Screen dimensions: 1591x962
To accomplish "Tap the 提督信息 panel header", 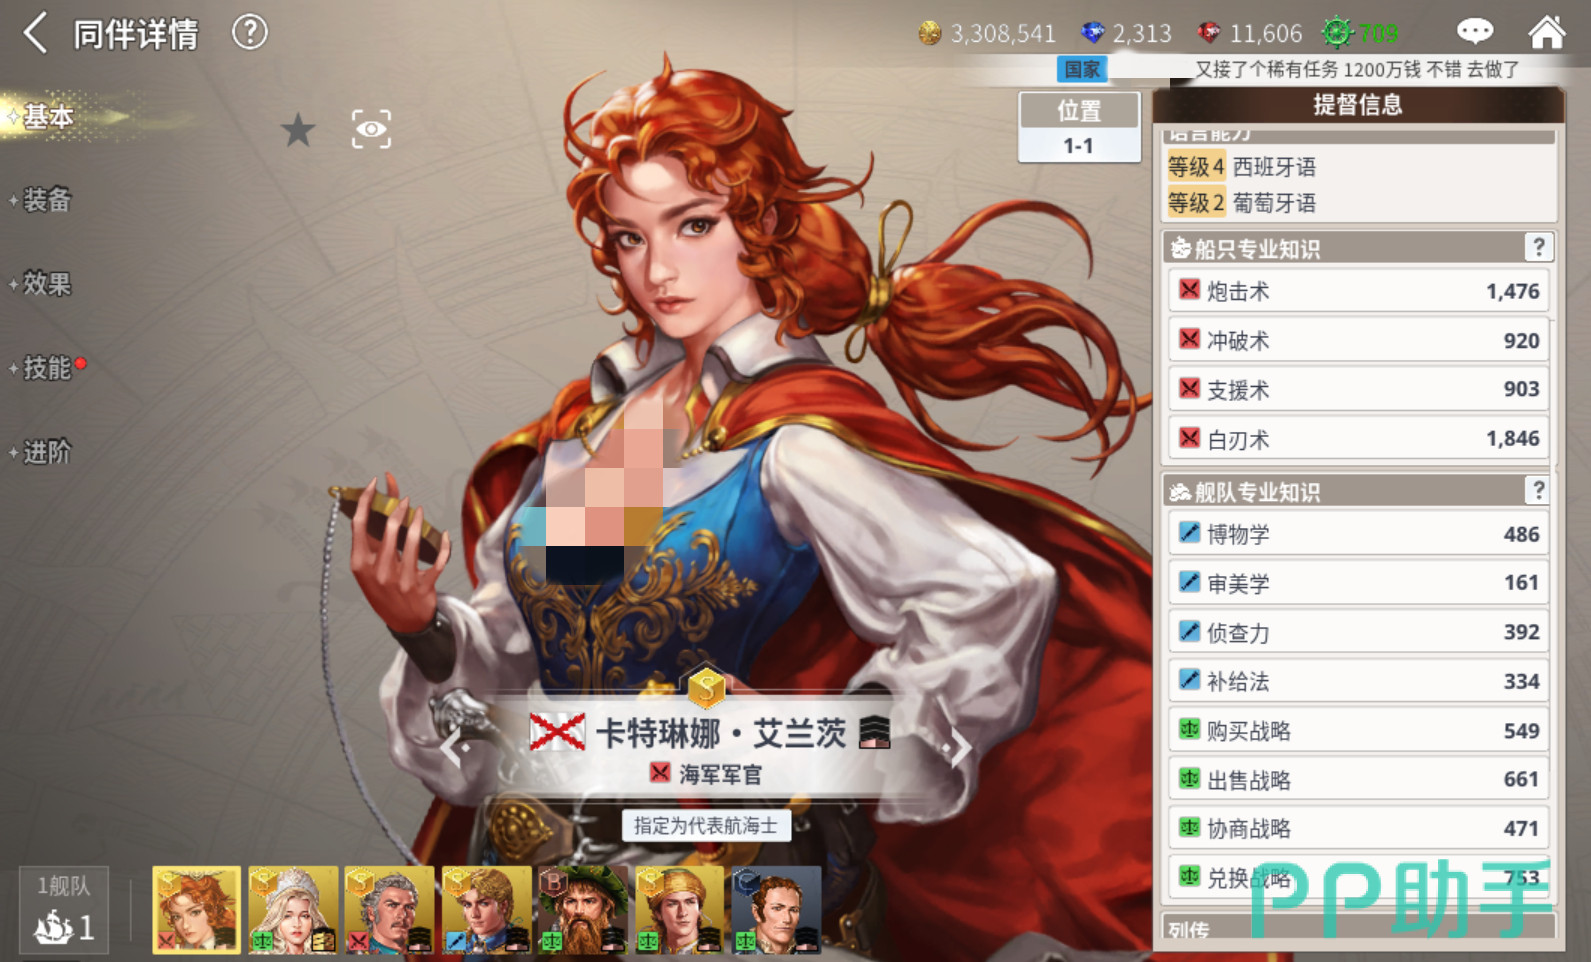I will [1358, 105].
